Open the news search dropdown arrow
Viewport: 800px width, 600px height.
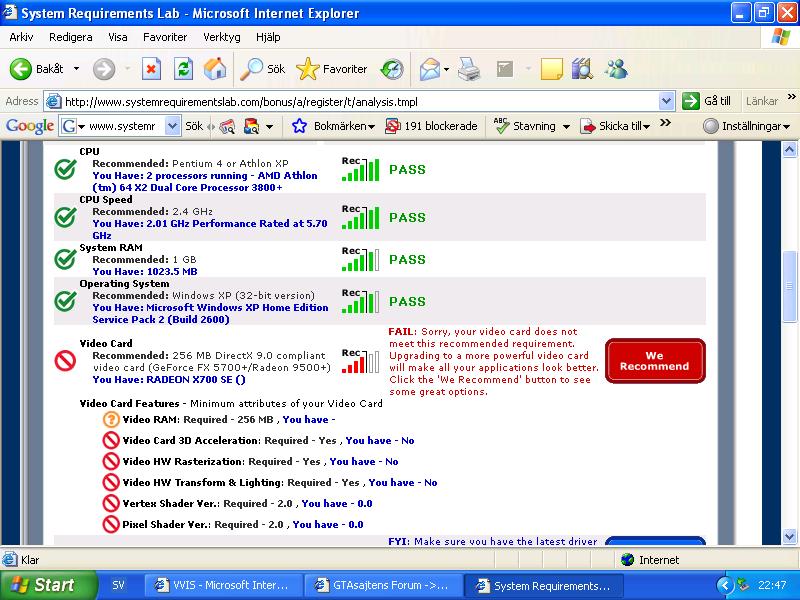pos(269,126)
